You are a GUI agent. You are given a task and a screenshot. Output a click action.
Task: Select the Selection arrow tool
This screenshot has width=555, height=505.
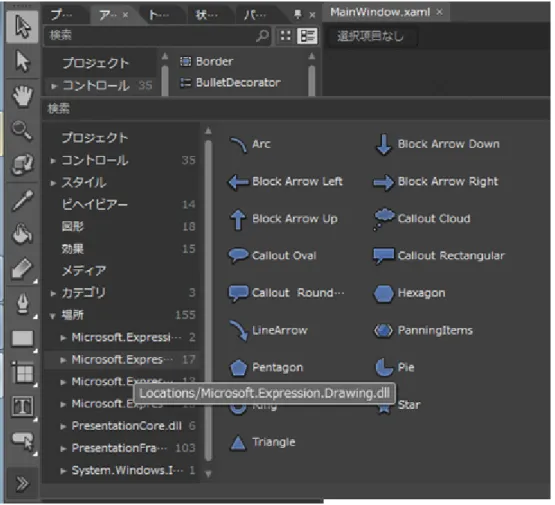coord(22,27)
